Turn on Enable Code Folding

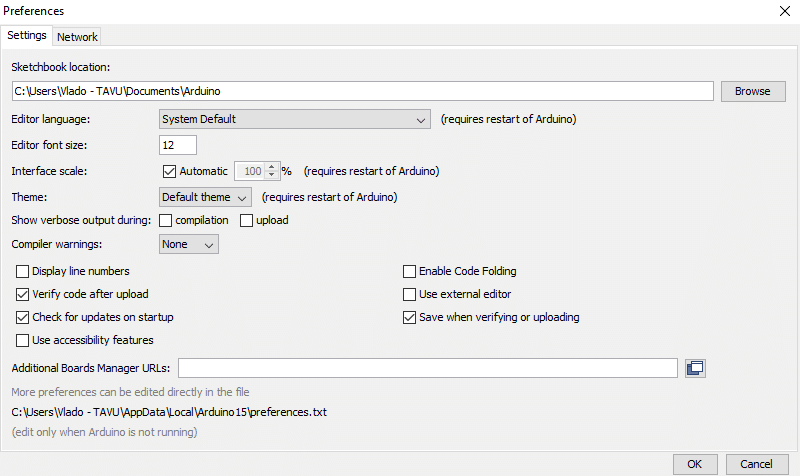409,271
